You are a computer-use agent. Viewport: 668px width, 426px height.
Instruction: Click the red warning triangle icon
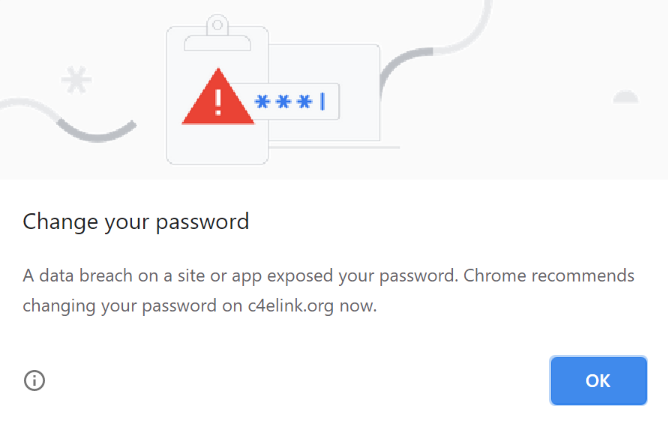pos(217,100)
